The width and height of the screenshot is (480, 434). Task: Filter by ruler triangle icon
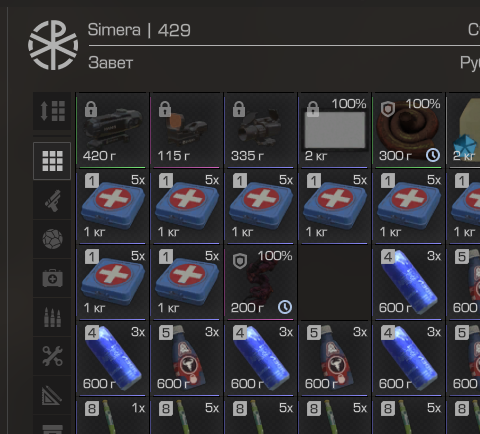(52, 395)
